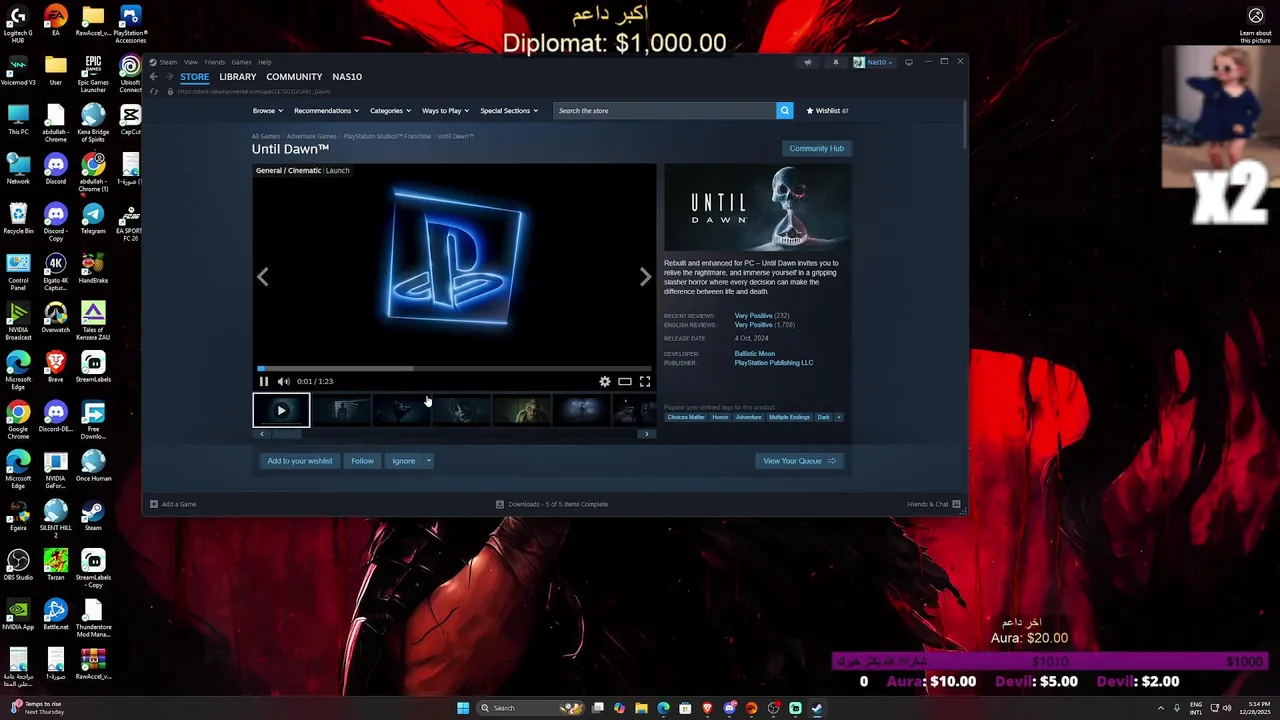Mute the trailer volume
1280x720 pixels.
(x=284, y=381)
